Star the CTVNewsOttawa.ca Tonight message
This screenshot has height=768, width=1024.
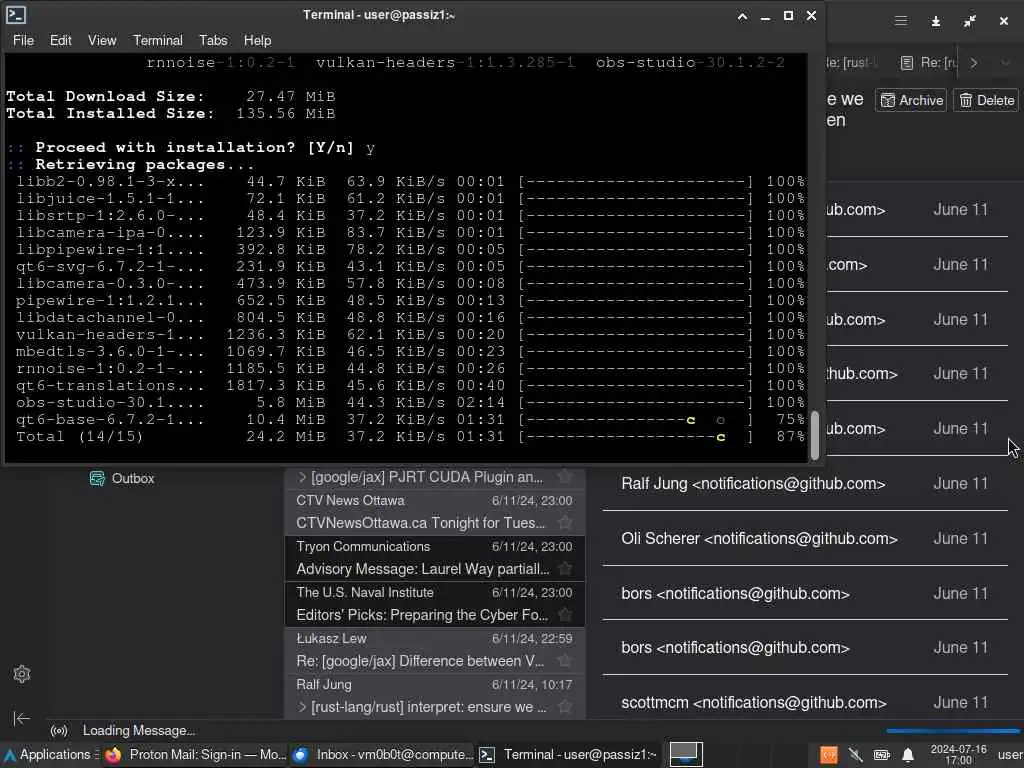click(x=565, y=523)
